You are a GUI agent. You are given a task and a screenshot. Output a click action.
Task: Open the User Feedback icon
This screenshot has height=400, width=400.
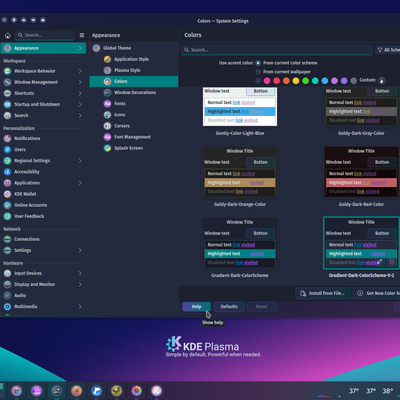tap(7, 216)
